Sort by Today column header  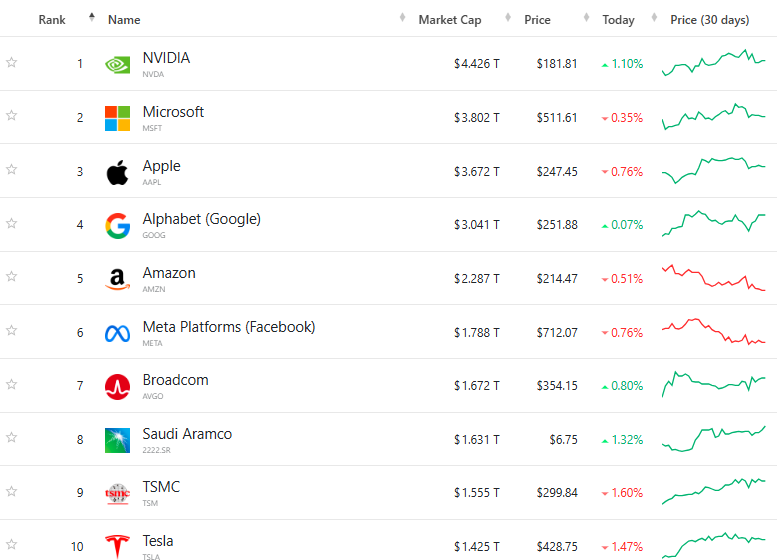pos(618,20)
